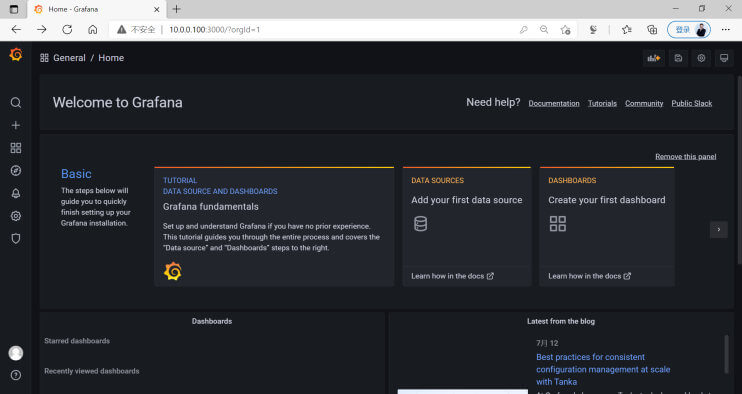This screenshot has width=742, height=394.
Task: Open the Server Admin shield icon
Action: (x=16, y=239)
